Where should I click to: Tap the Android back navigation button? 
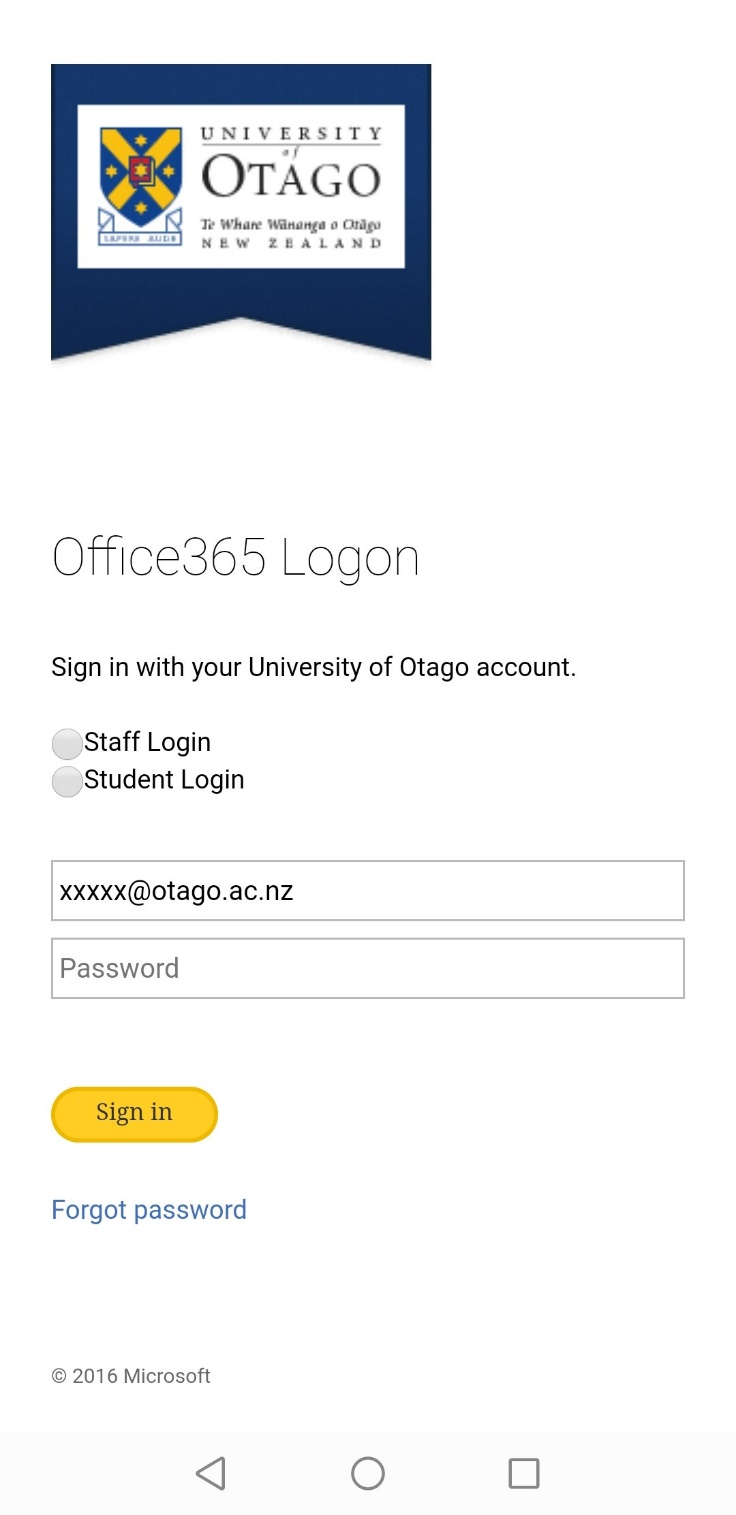click(211, 1473)
